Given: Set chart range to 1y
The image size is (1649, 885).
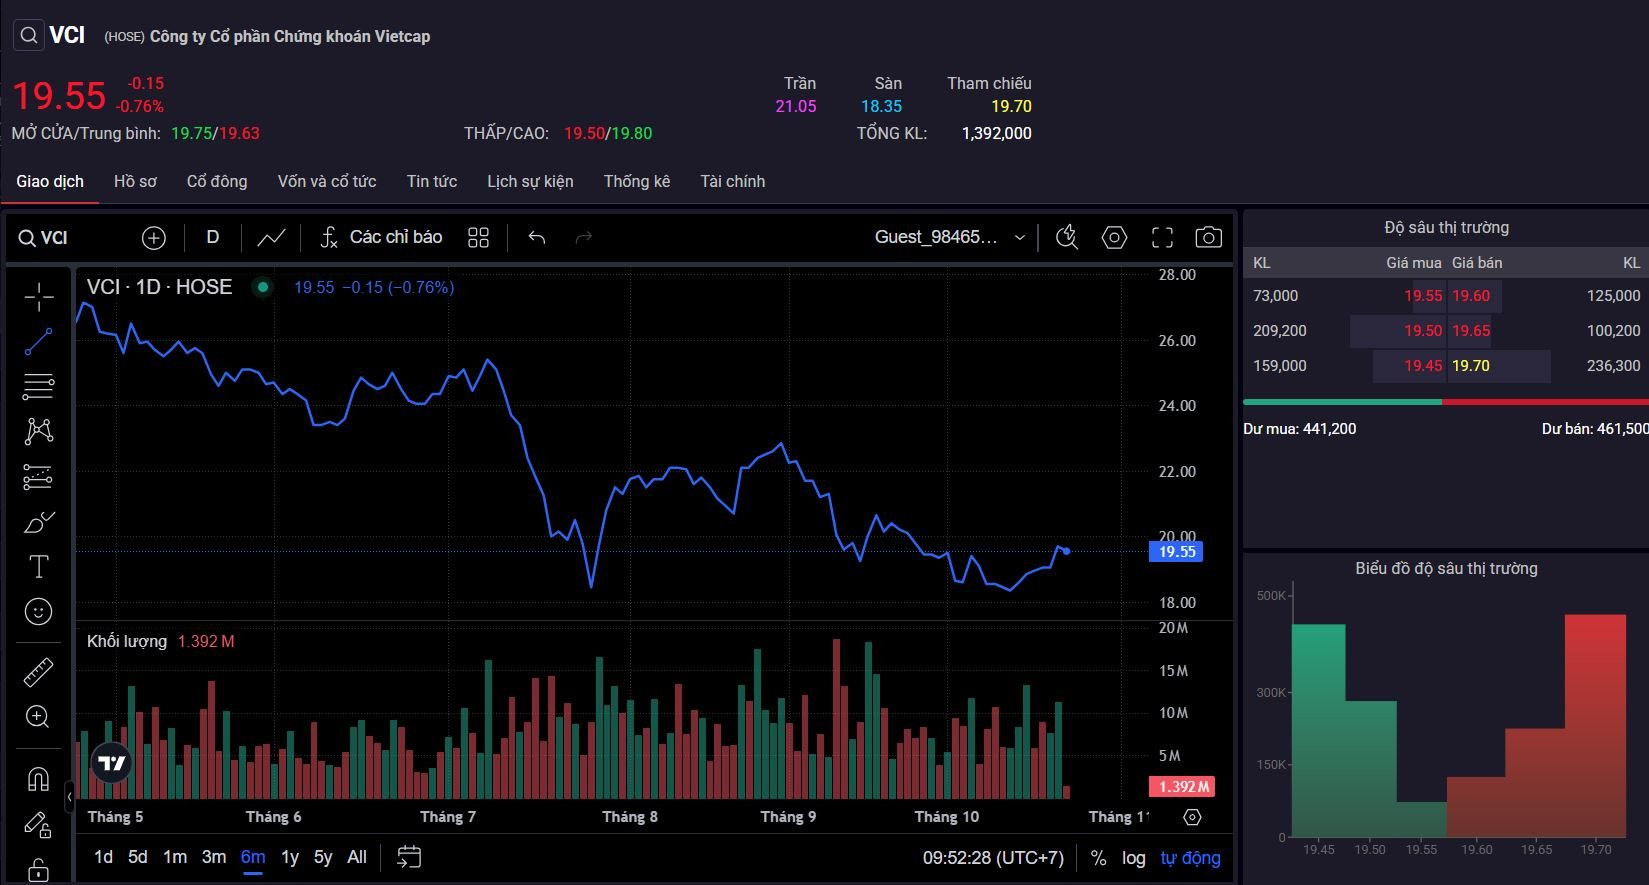Looking at the screenshot, I should [290, 857].
